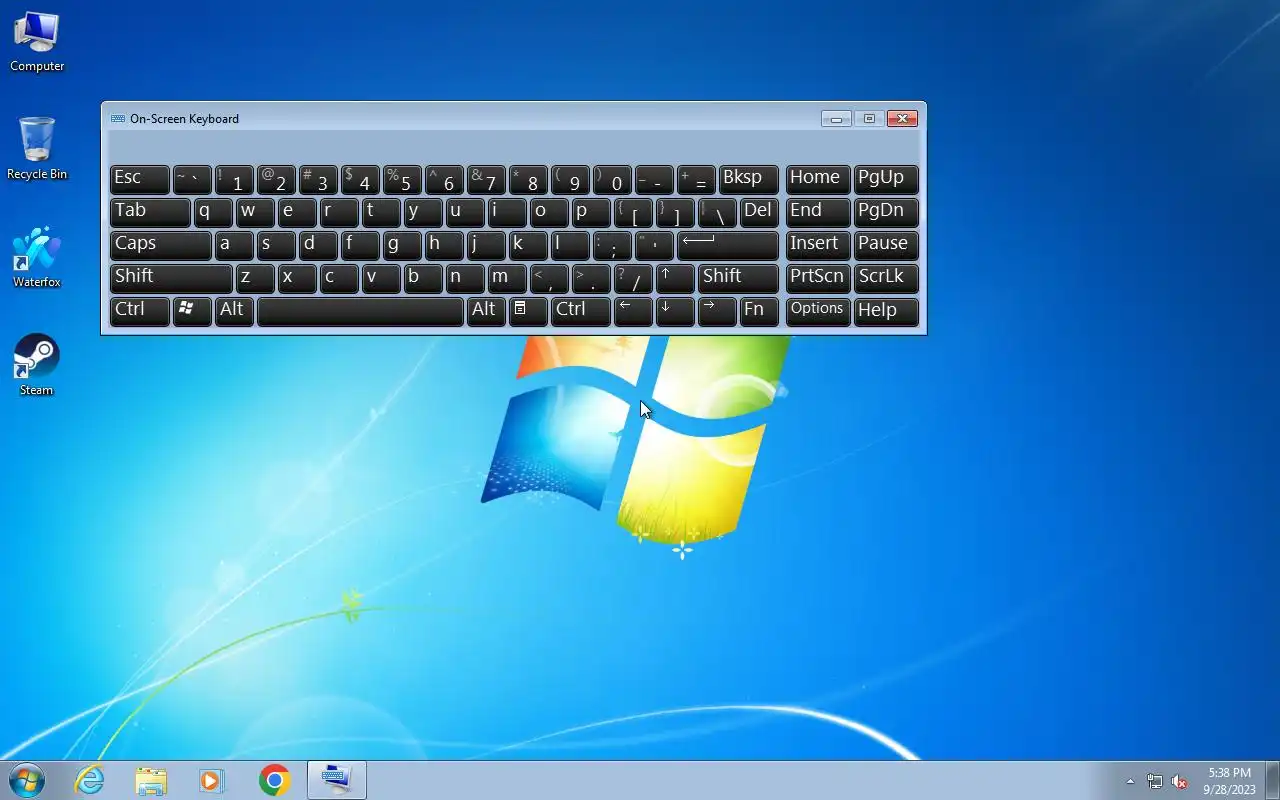
Task: Open the keyboard Options button
Action: click(818, 311)
